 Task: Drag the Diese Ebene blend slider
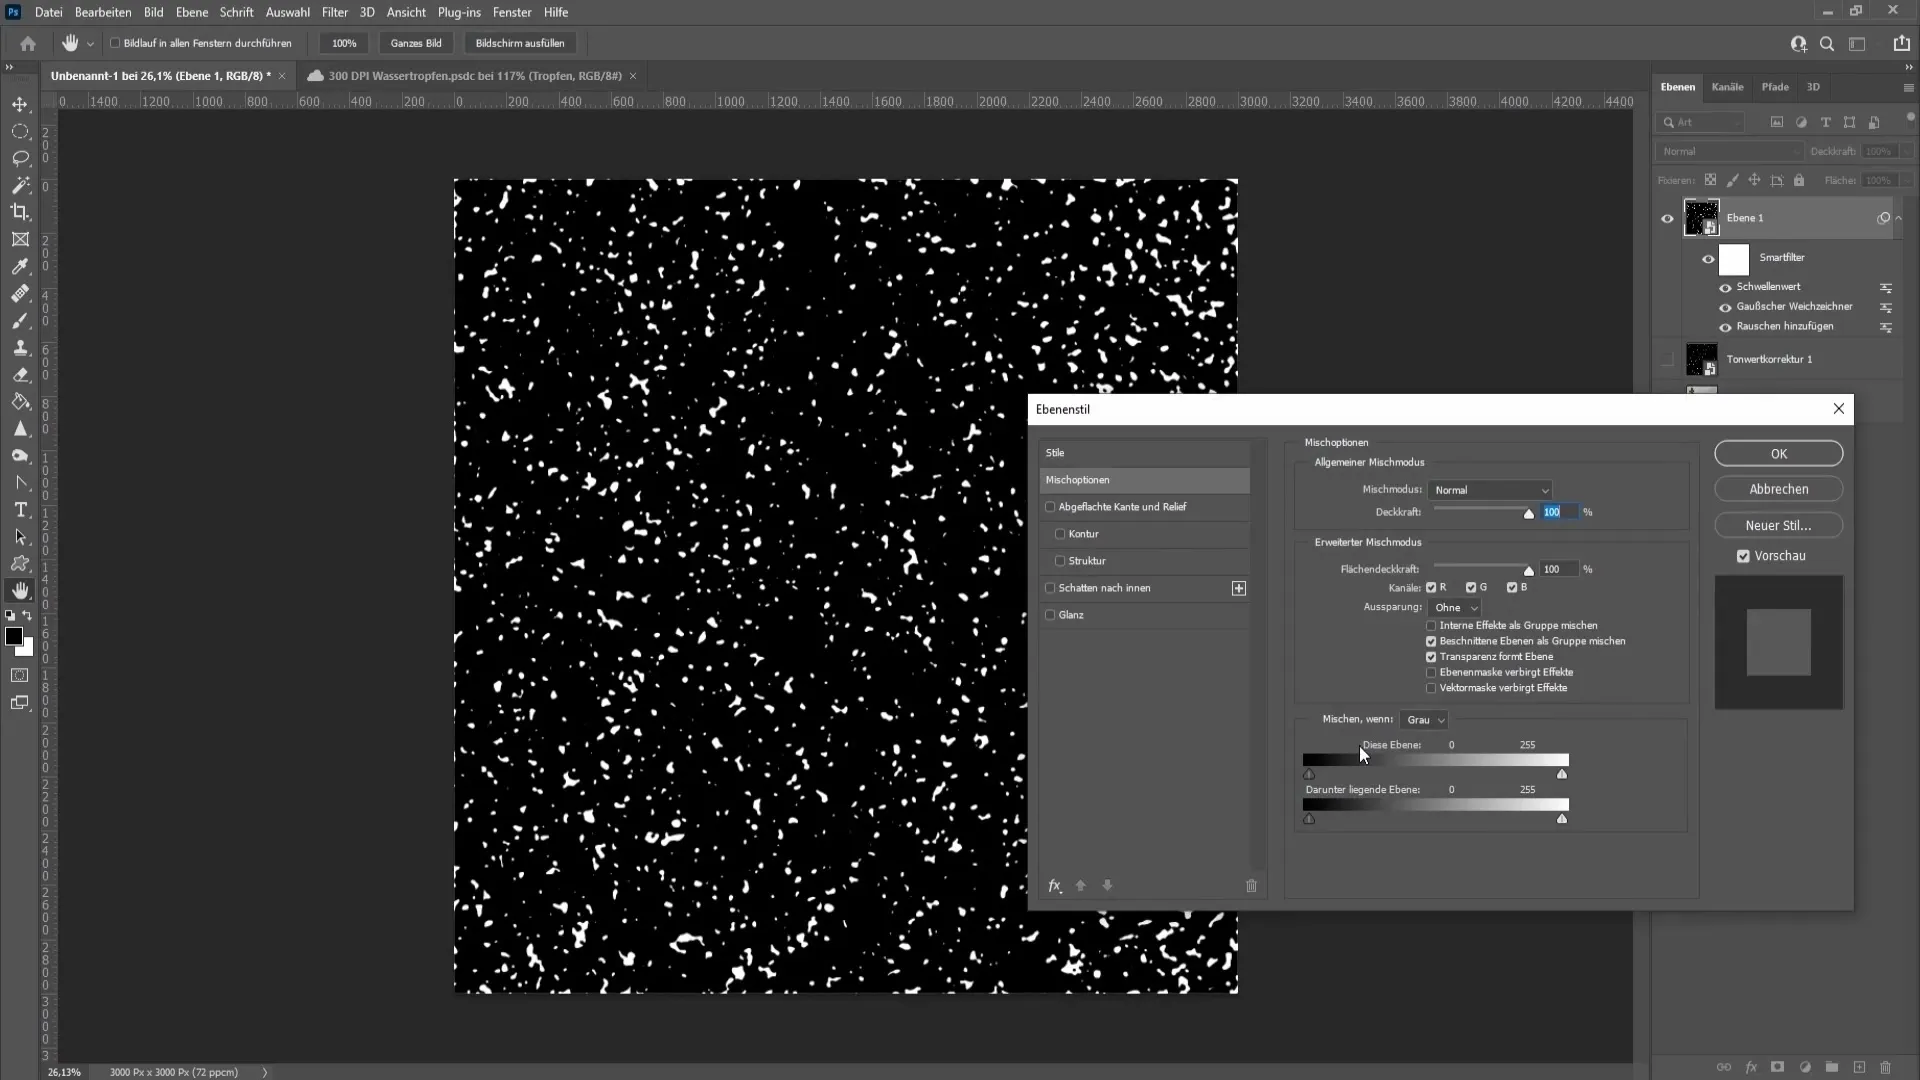[1309, 774]
